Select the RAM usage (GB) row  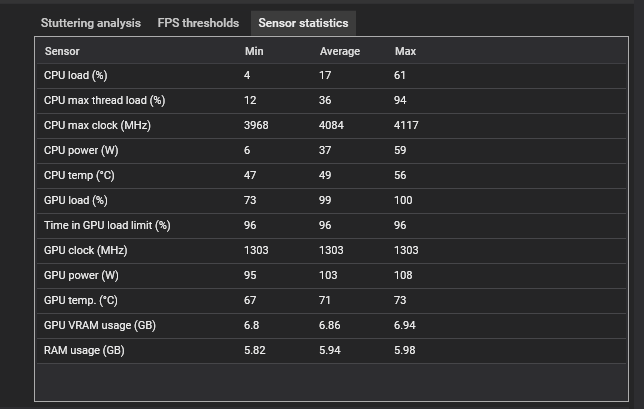(331, 351)
